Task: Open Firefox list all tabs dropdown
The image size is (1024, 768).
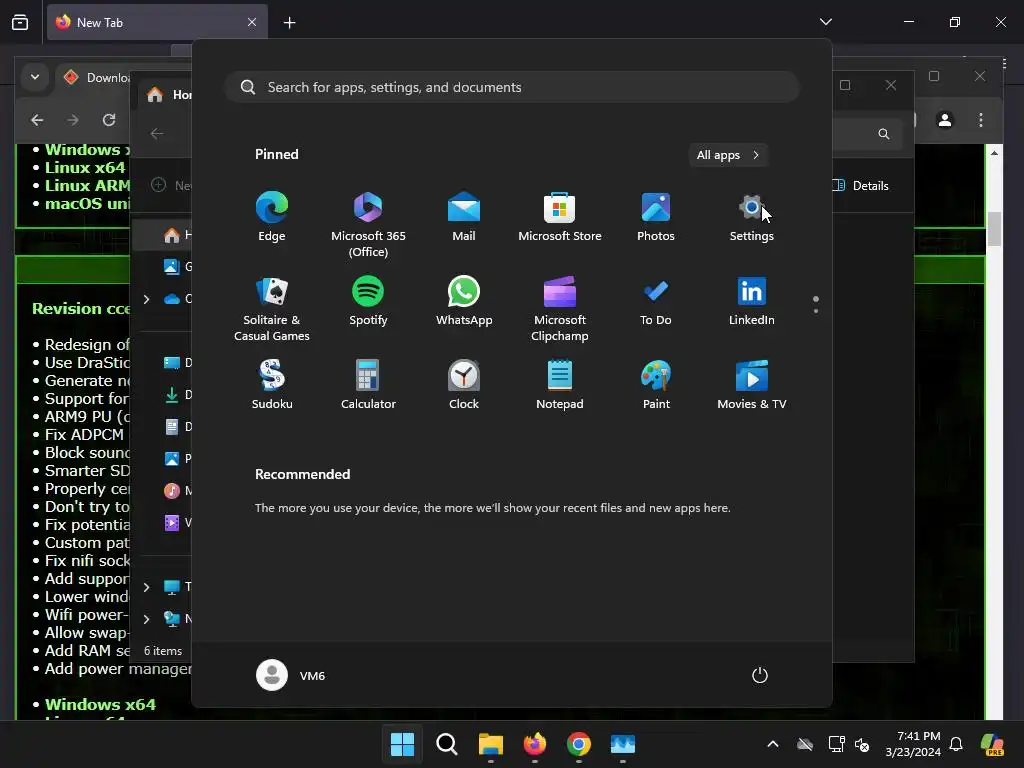Action: tap(825, 22)
